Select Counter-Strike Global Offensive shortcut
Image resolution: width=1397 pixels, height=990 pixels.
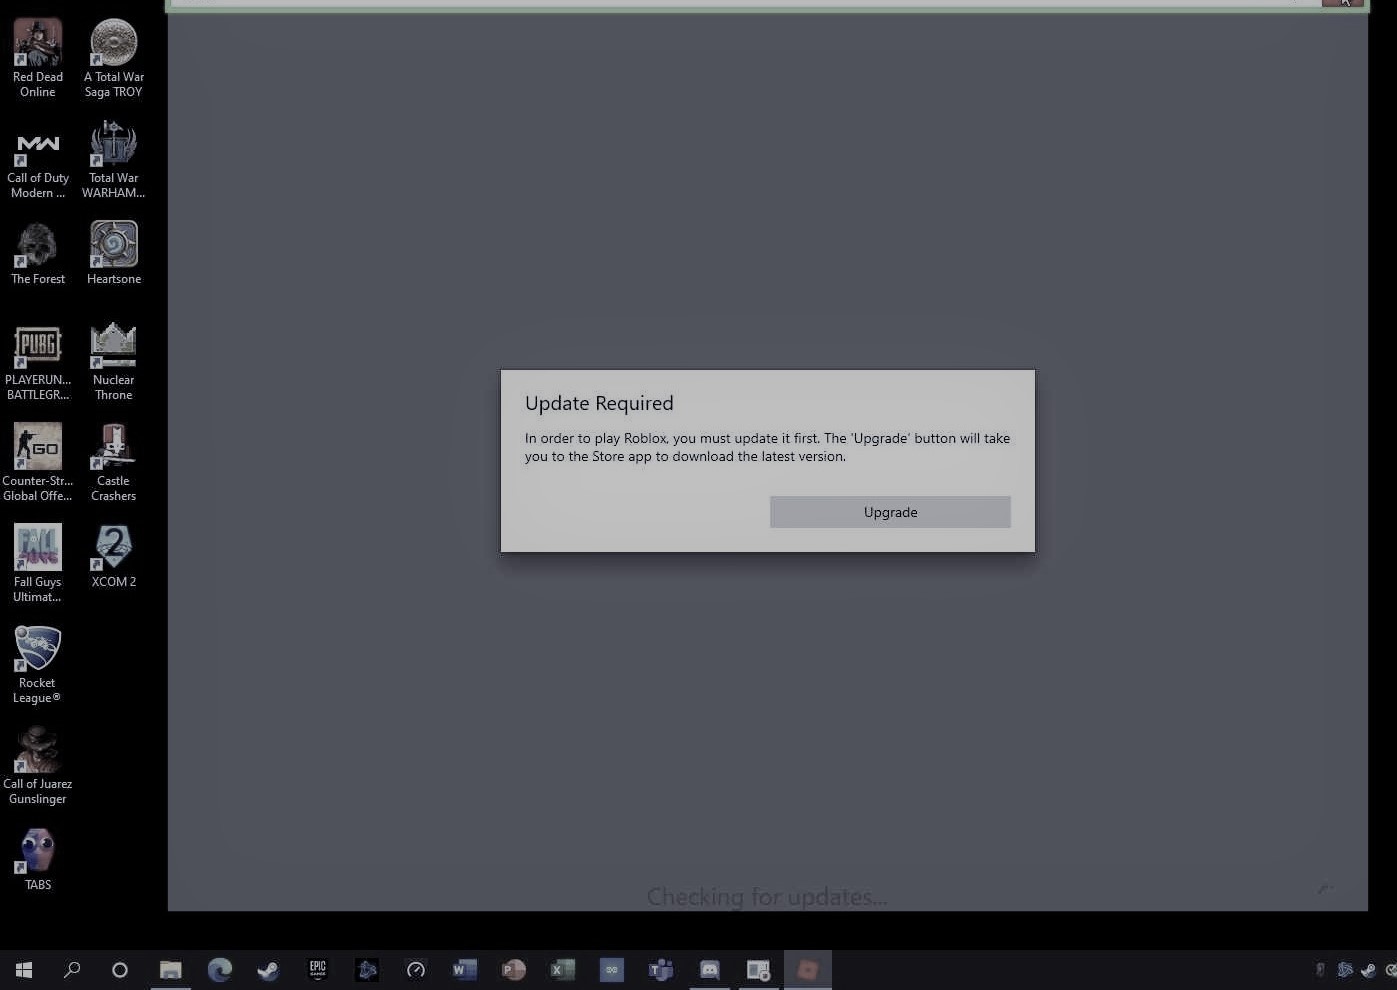pos(38,463)
